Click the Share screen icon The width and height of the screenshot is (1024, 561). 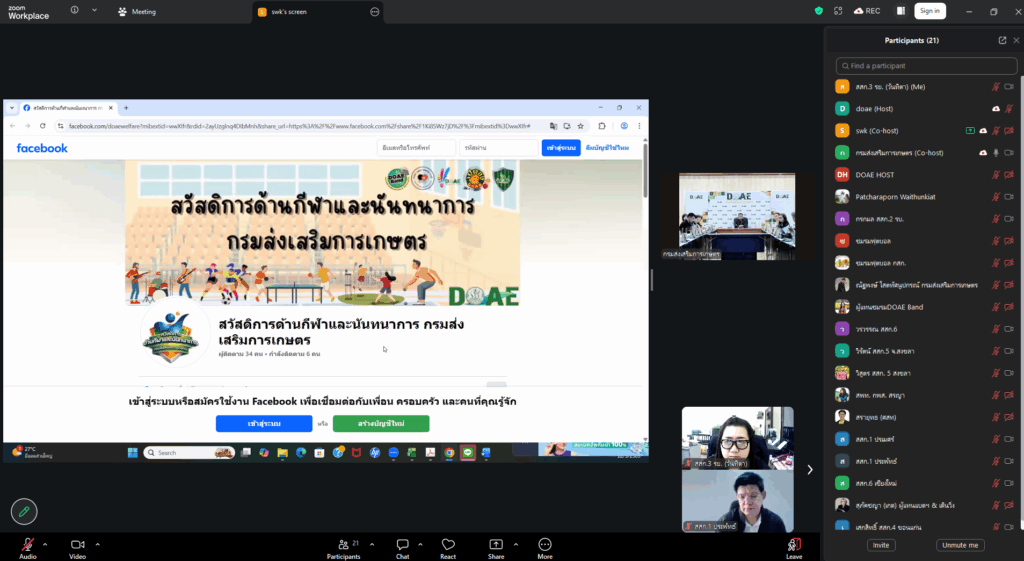click(496, 545)
